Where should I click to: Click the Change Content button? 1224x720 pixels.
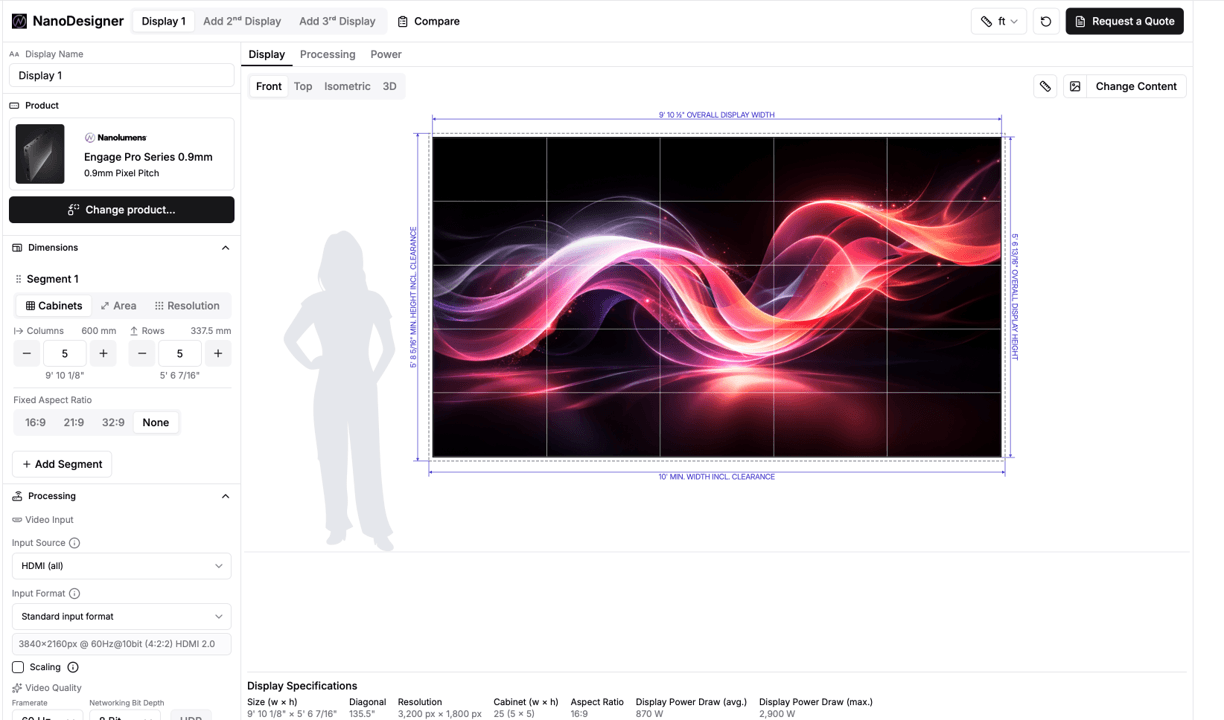1136,86
